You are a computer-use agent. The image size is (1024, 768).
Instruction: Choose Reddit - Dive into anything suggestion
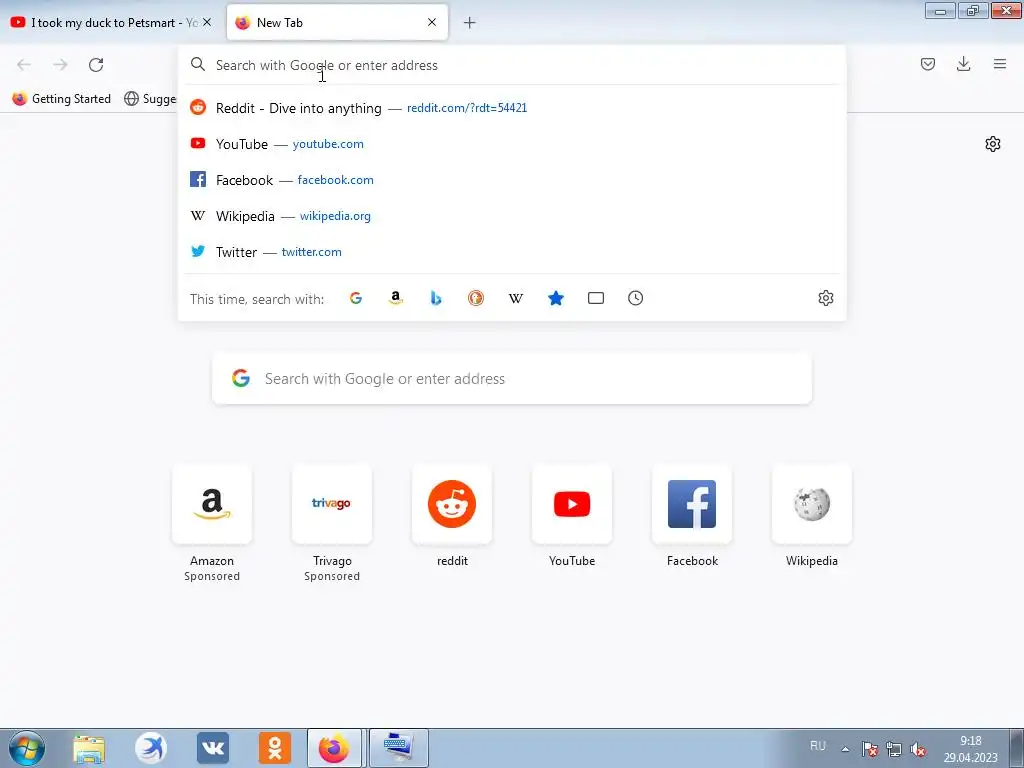click(512, 108)
